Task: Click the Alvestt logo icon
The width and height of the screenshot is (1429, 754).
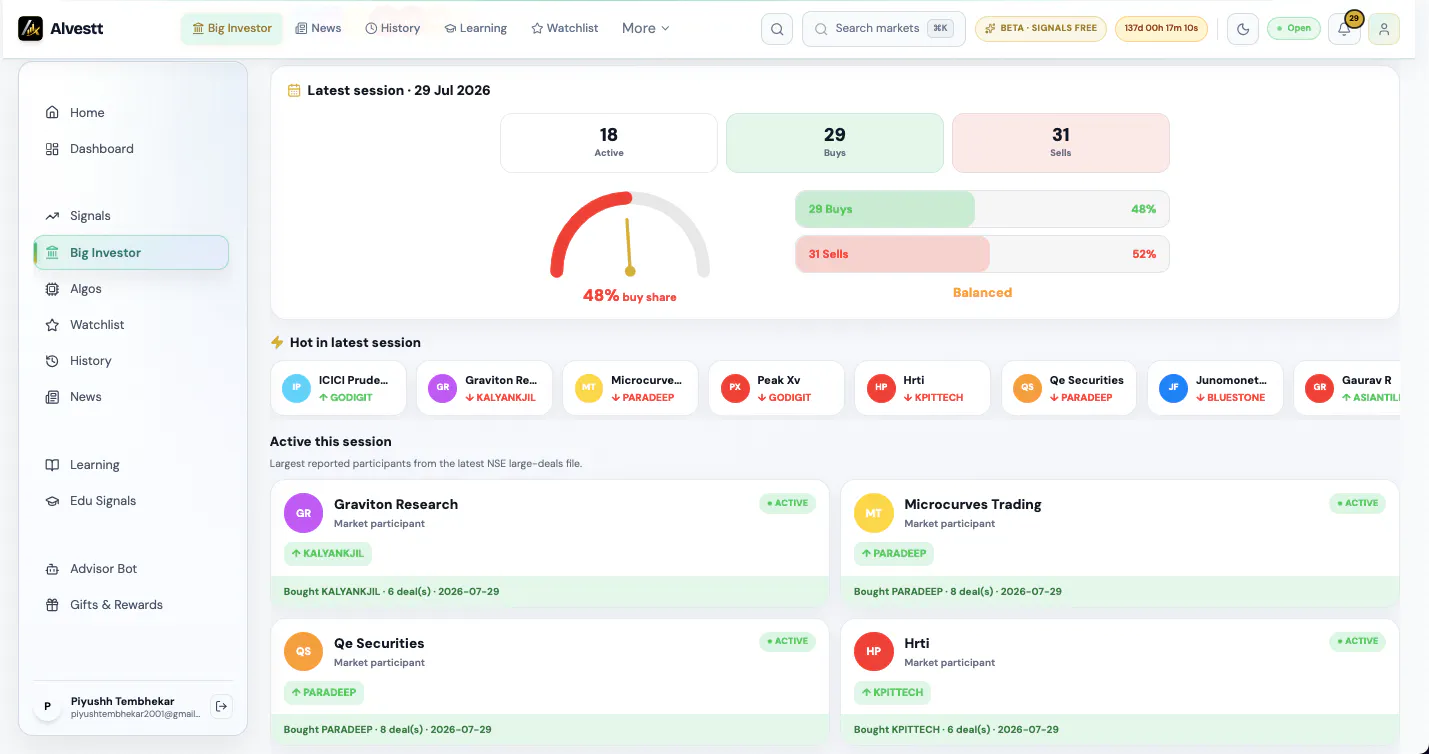Action: pyautogui.click(x=30, y=28)
